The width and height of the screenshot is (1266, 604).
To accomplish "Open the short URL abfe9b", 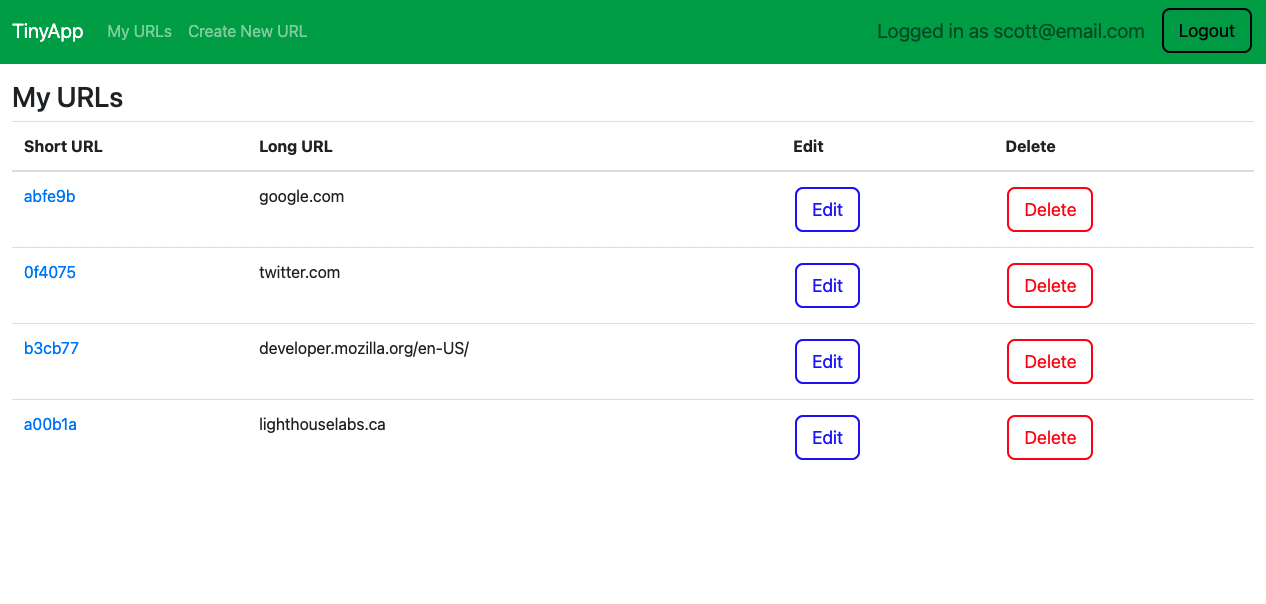I will 50,196.
